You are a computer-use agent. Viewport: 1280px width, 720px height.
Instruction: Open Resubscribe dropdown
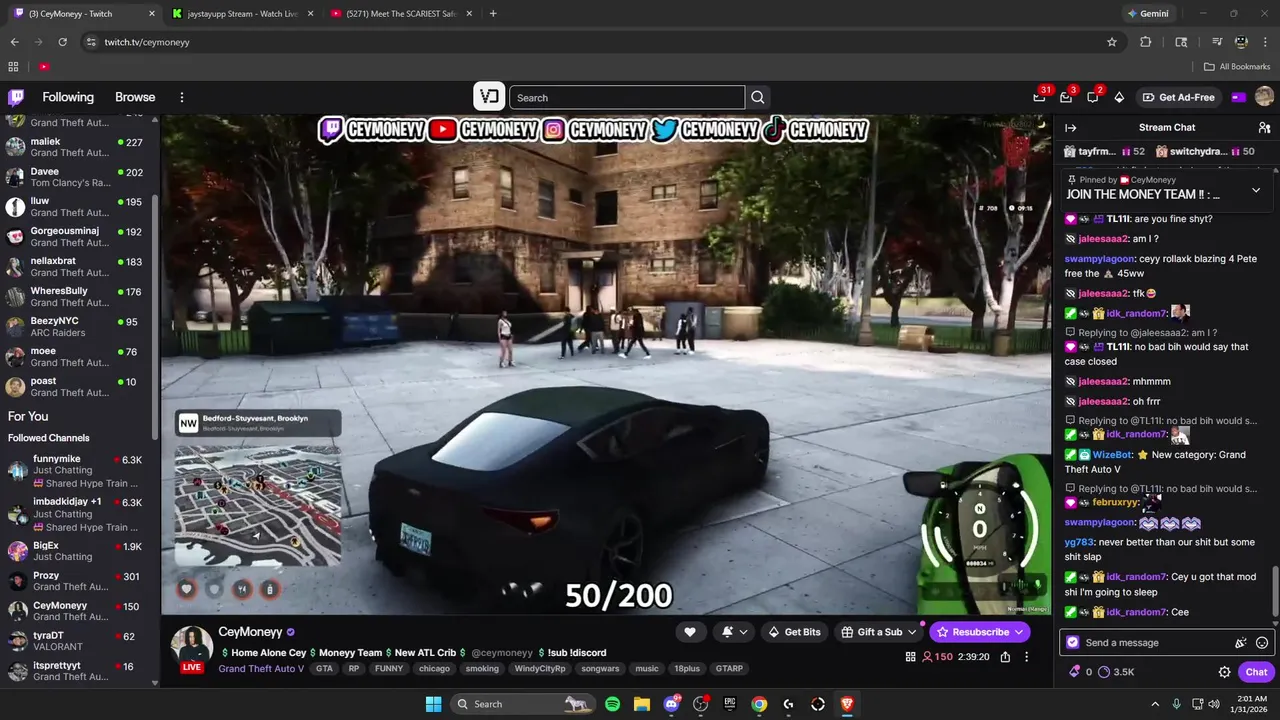pos(1019,632)
